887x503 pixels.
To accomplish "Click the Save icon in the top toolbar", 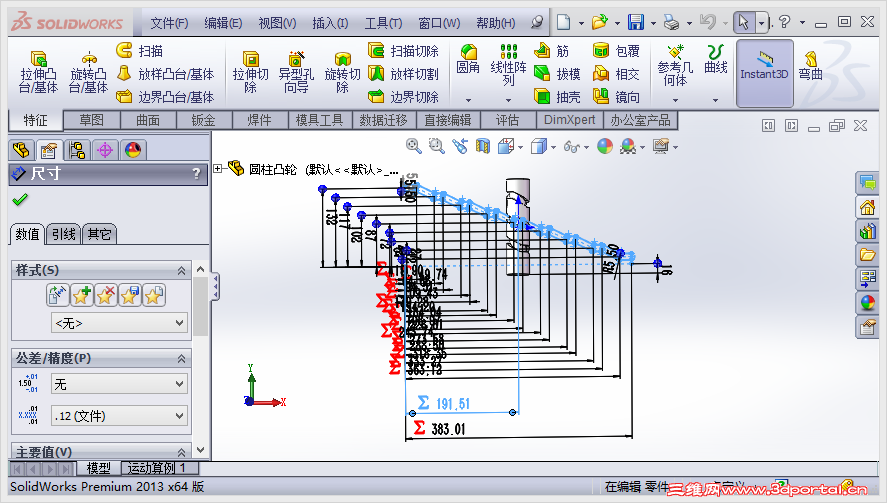I will point(636,22).
